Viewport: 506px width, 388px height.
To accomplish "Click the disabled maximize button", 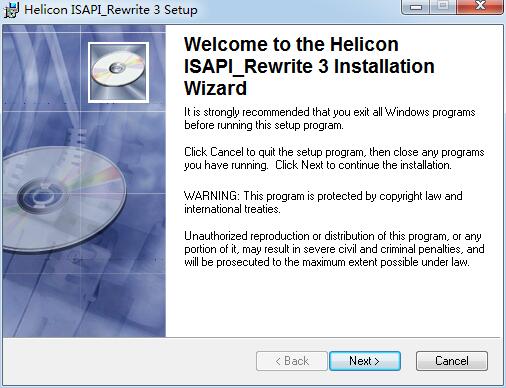I will pyautogui.click(x=443, y=7).
